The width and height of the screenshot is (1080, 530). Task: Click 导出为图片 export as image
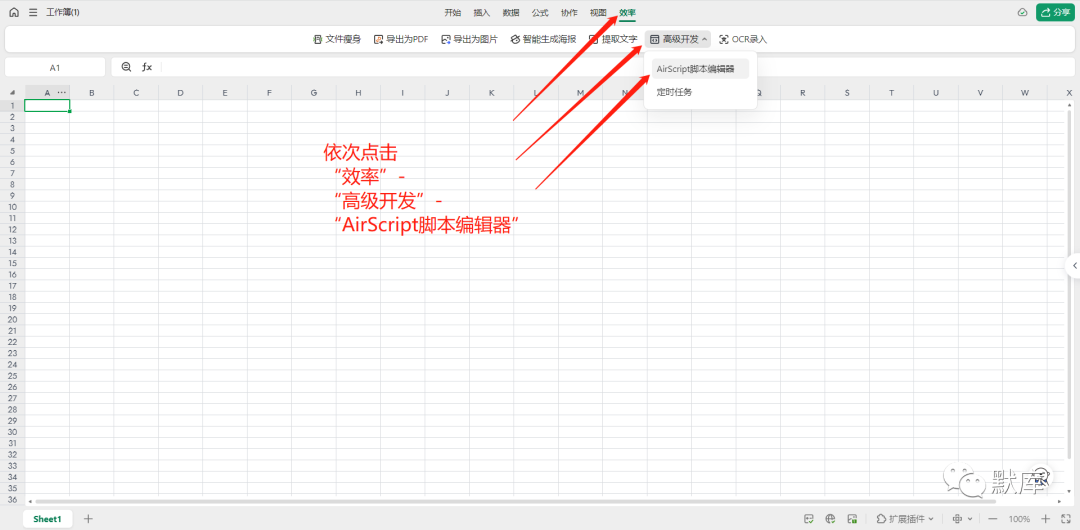point(470,39)
